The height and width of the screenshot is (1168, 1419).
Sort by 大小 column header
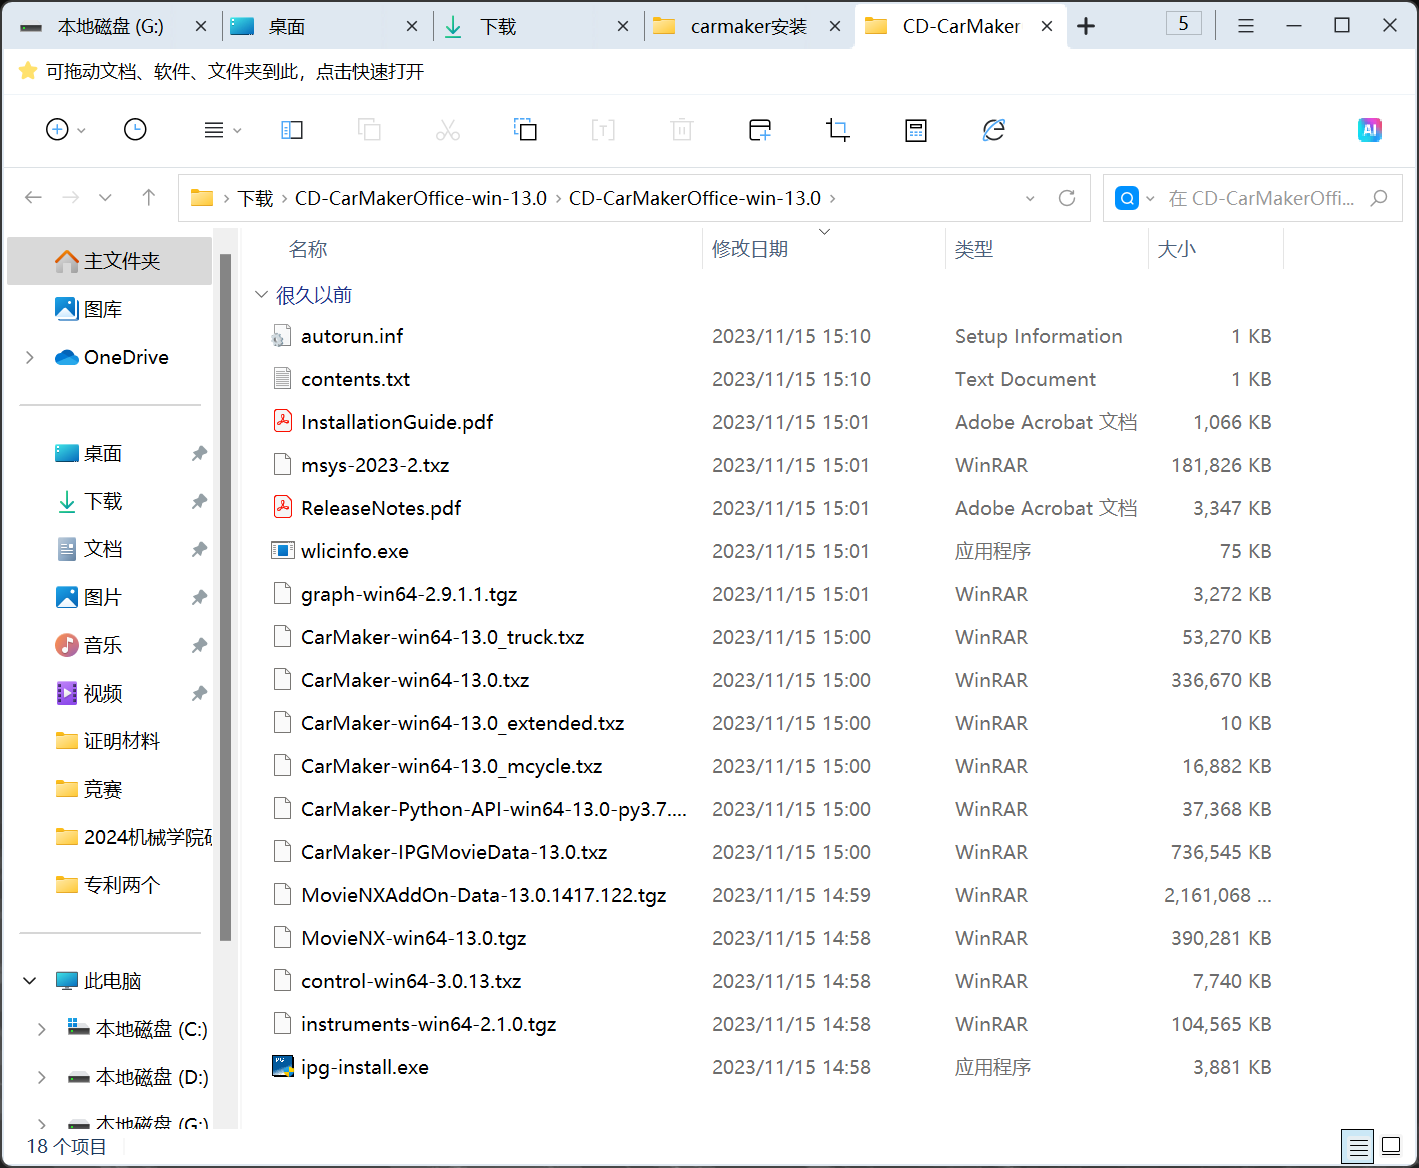1176,249
